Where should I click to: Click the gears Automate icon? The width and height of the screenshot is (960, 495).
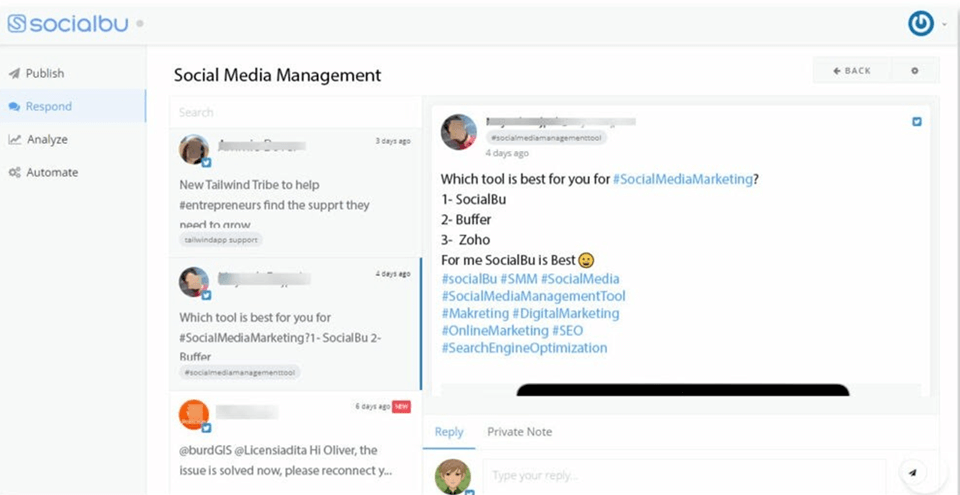pos(15,173)
